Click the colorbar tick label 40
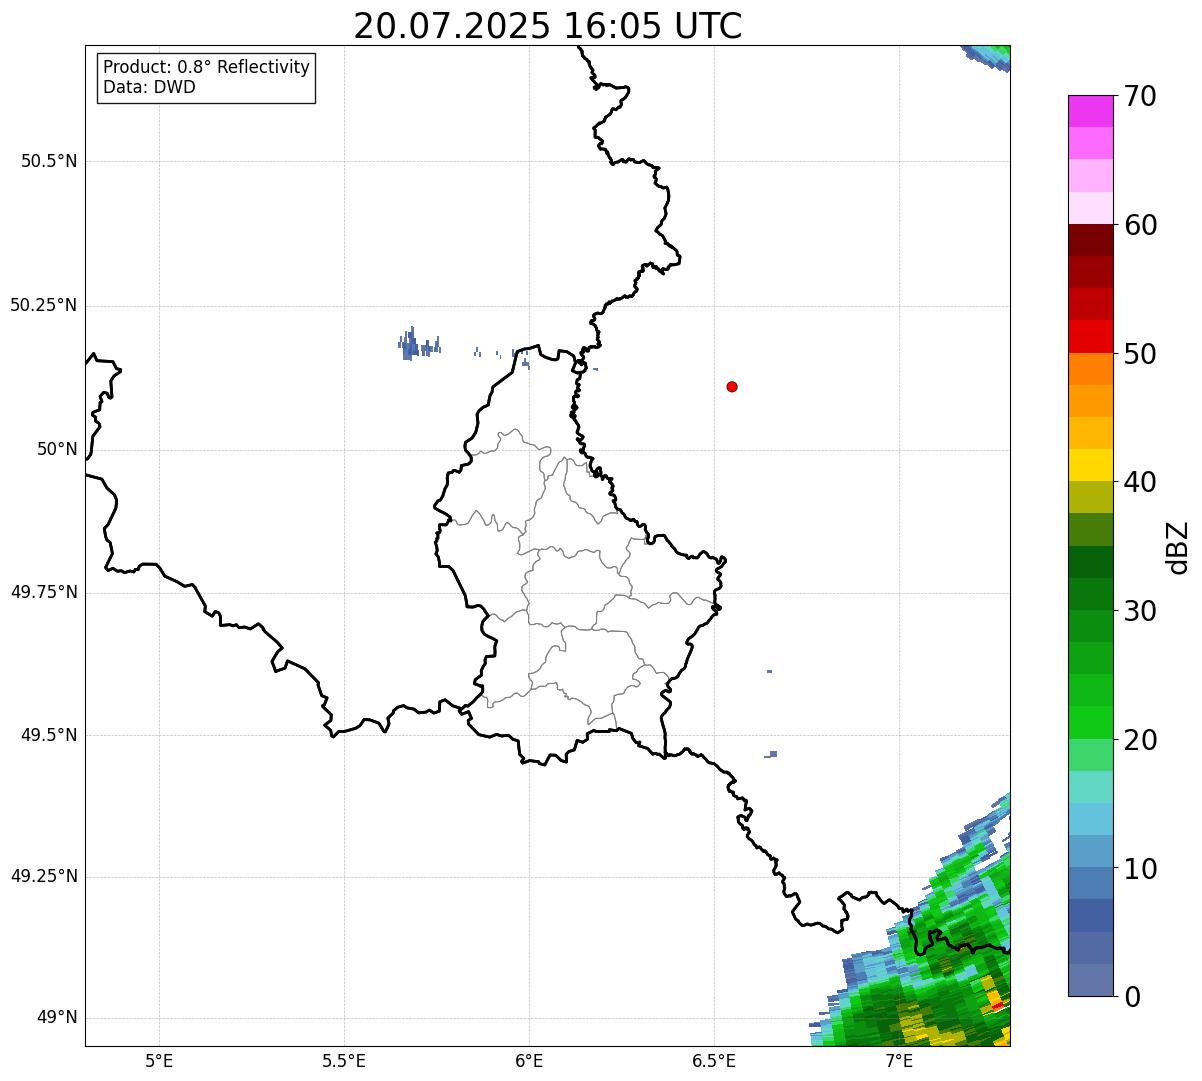The height and width of the screenshot is (1081, 1202). tap(1141, 482)
